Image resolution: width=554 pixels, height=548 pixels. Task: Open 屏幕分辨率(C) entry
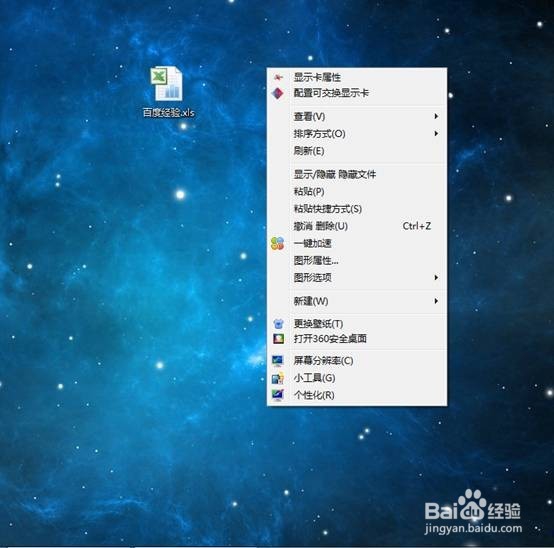(357, 360)
